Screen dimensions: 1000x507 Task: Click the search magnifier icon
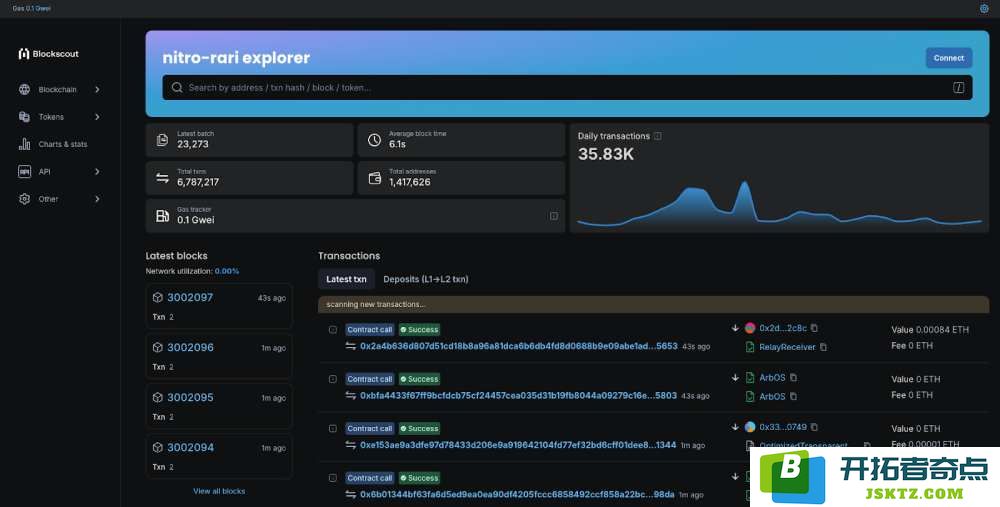tap(177, 87)
